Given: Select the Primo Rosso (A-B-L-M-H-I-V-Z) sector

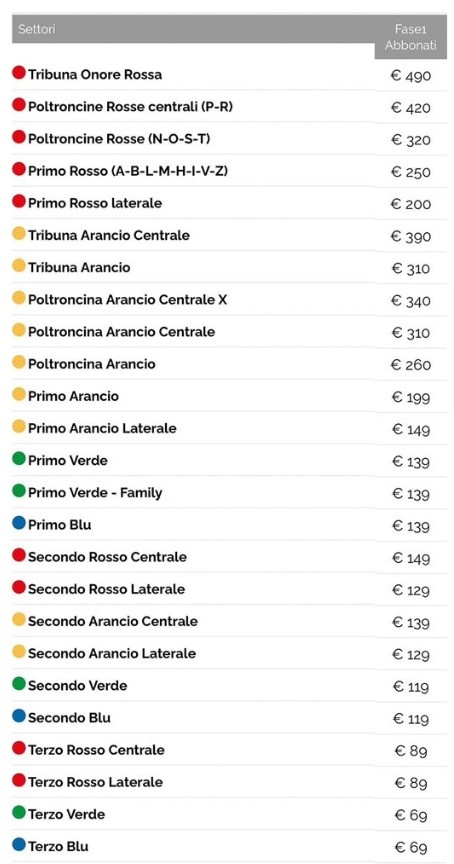Looking at the screenshot, I should pyautogui.click(x=128, y=171).
